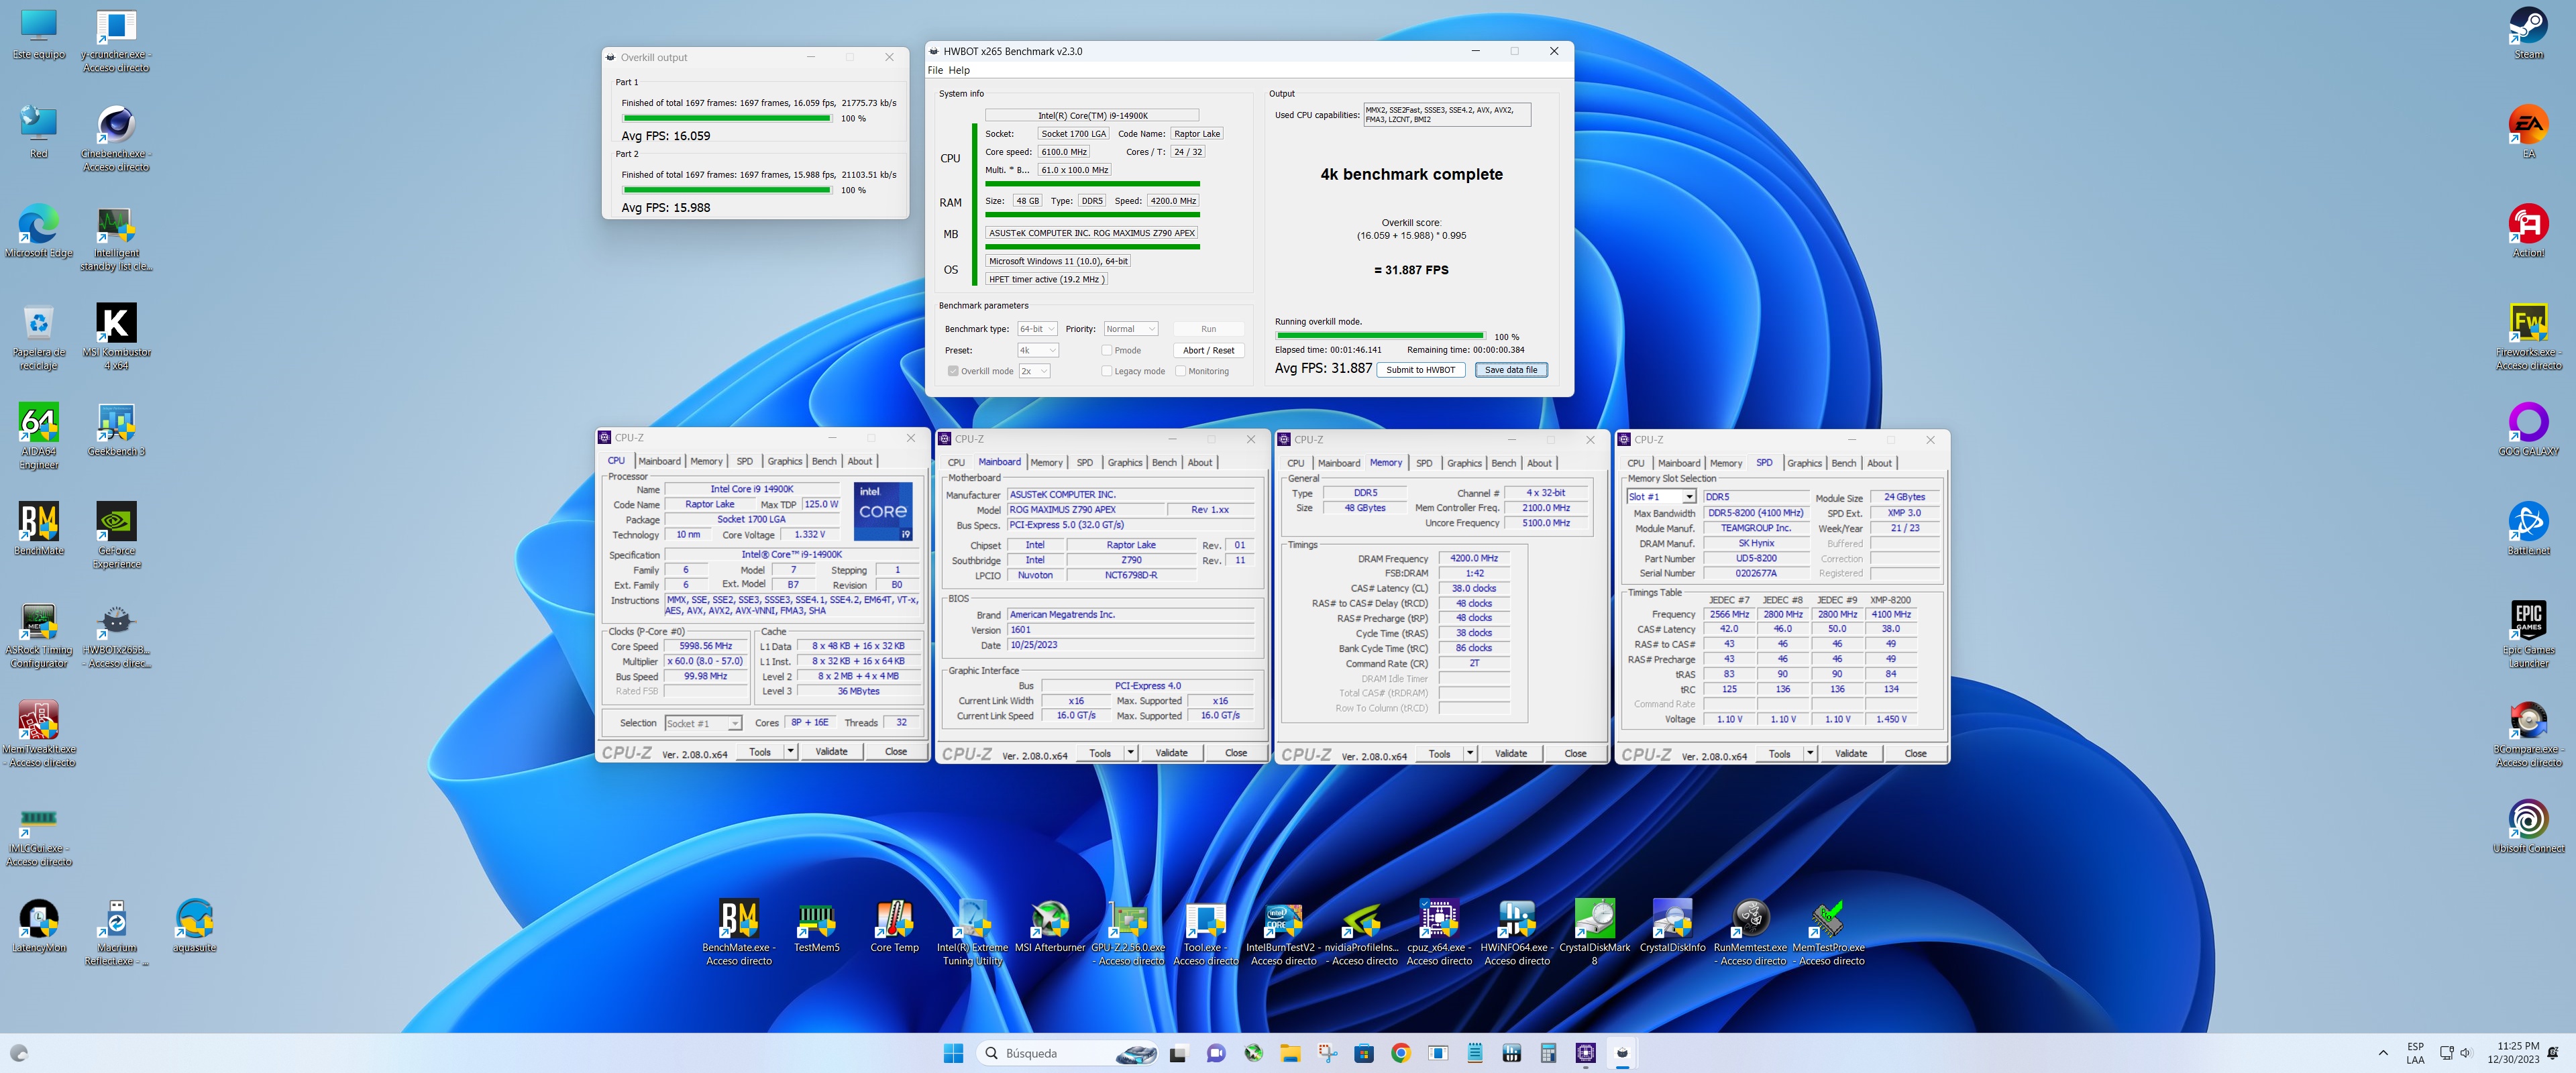2576x1073 pixels.
Task: Open the File menu in HWBOT x265
Action: point(935,70)
